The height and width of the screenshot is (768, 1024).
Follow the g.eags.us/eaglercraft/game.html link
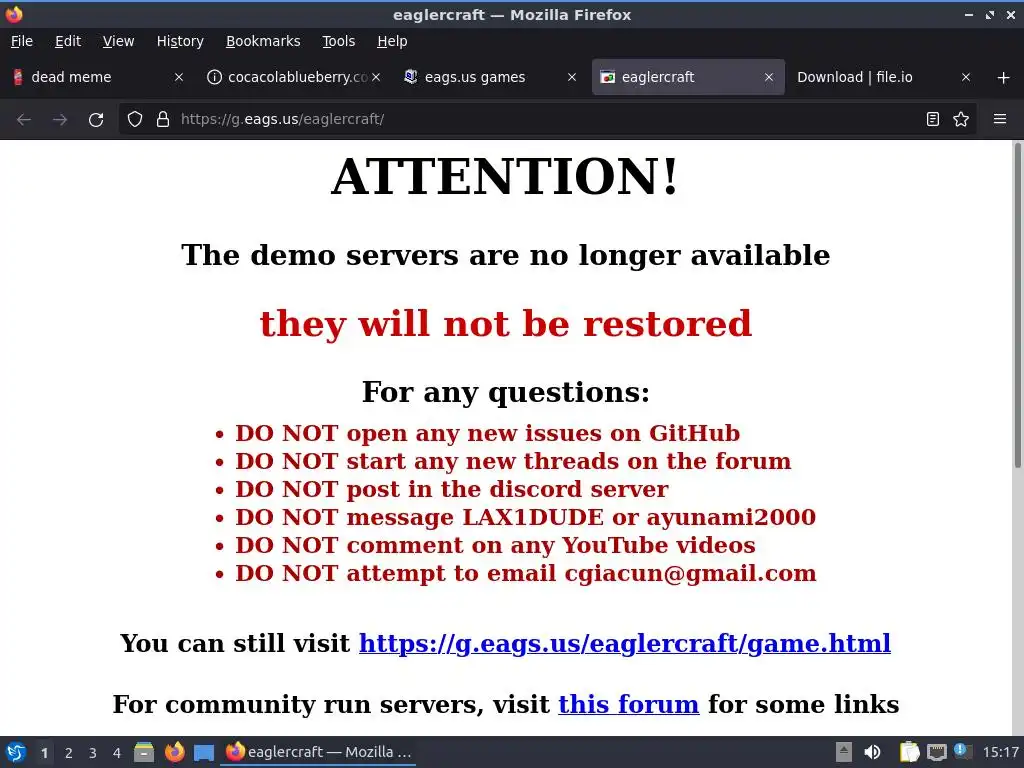click(624, 643)
